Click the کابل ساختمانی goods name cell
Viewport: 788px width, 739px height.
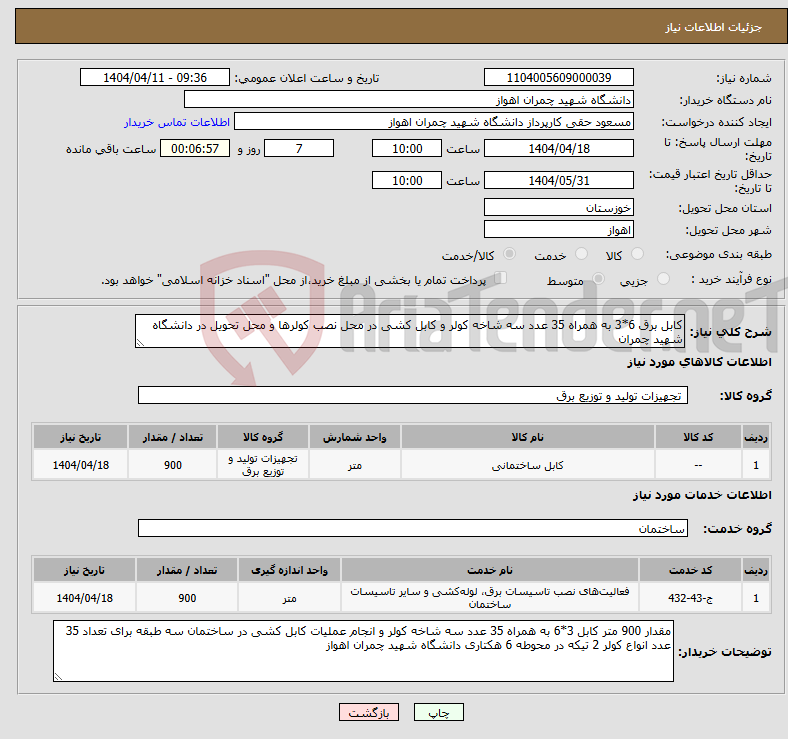point(528,465)
